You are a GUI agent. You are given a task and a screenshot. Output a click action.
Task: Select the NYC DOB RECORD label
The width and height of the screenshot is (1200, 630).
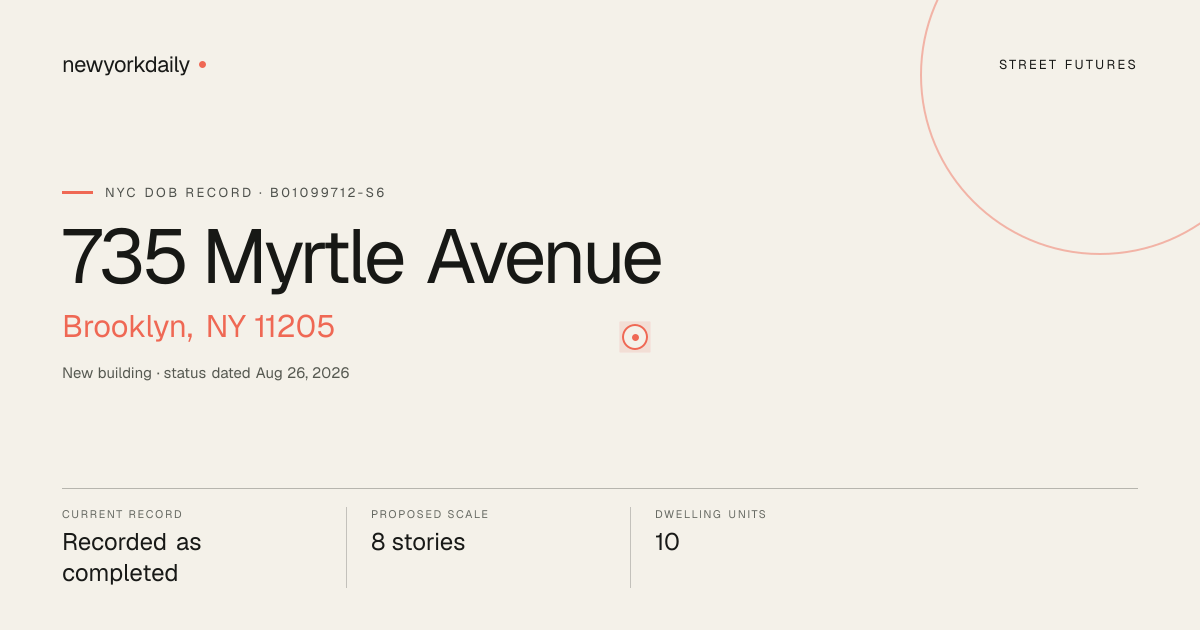(x=179, y=192)
